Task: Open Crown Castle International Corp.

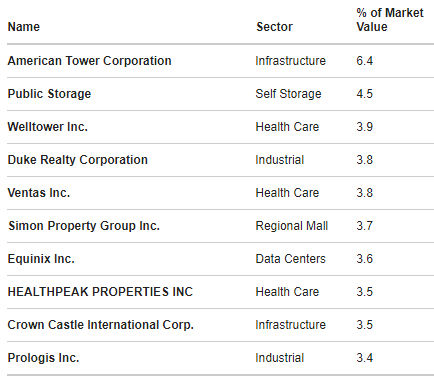Action: point(100,325)
